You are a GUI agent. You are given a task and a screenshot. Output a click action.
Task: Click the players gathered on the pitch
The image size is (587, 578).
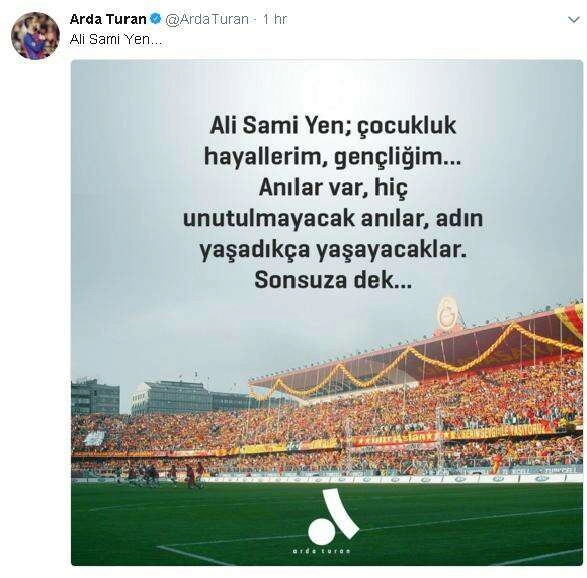(x=161, y=475)
